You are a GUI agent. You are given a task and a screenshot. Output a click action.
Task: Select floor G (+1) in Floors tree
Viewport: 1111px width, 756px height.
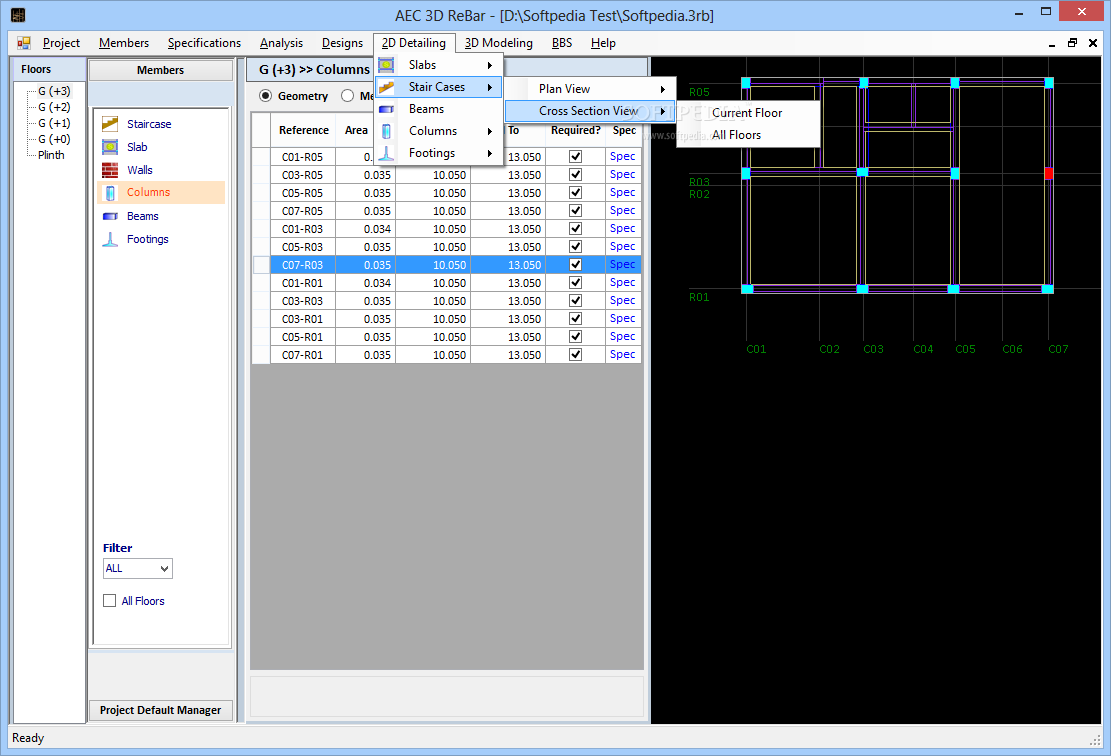tap(55, 123)
